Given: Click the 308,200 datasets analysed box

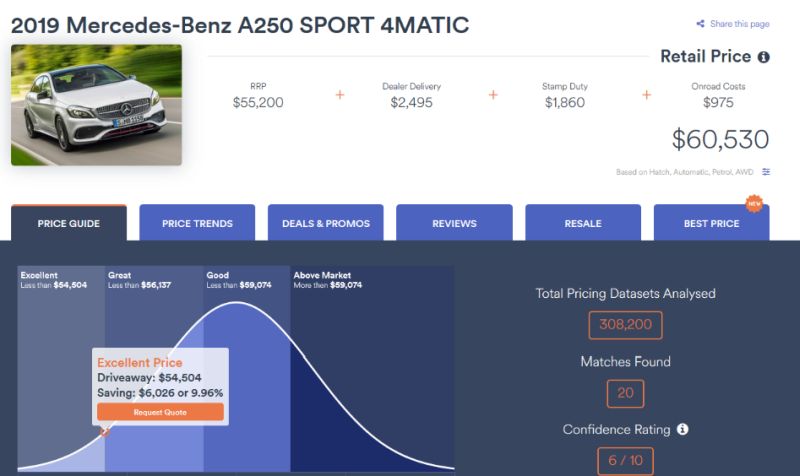Looking at the screenshot, I should [626, 324].
